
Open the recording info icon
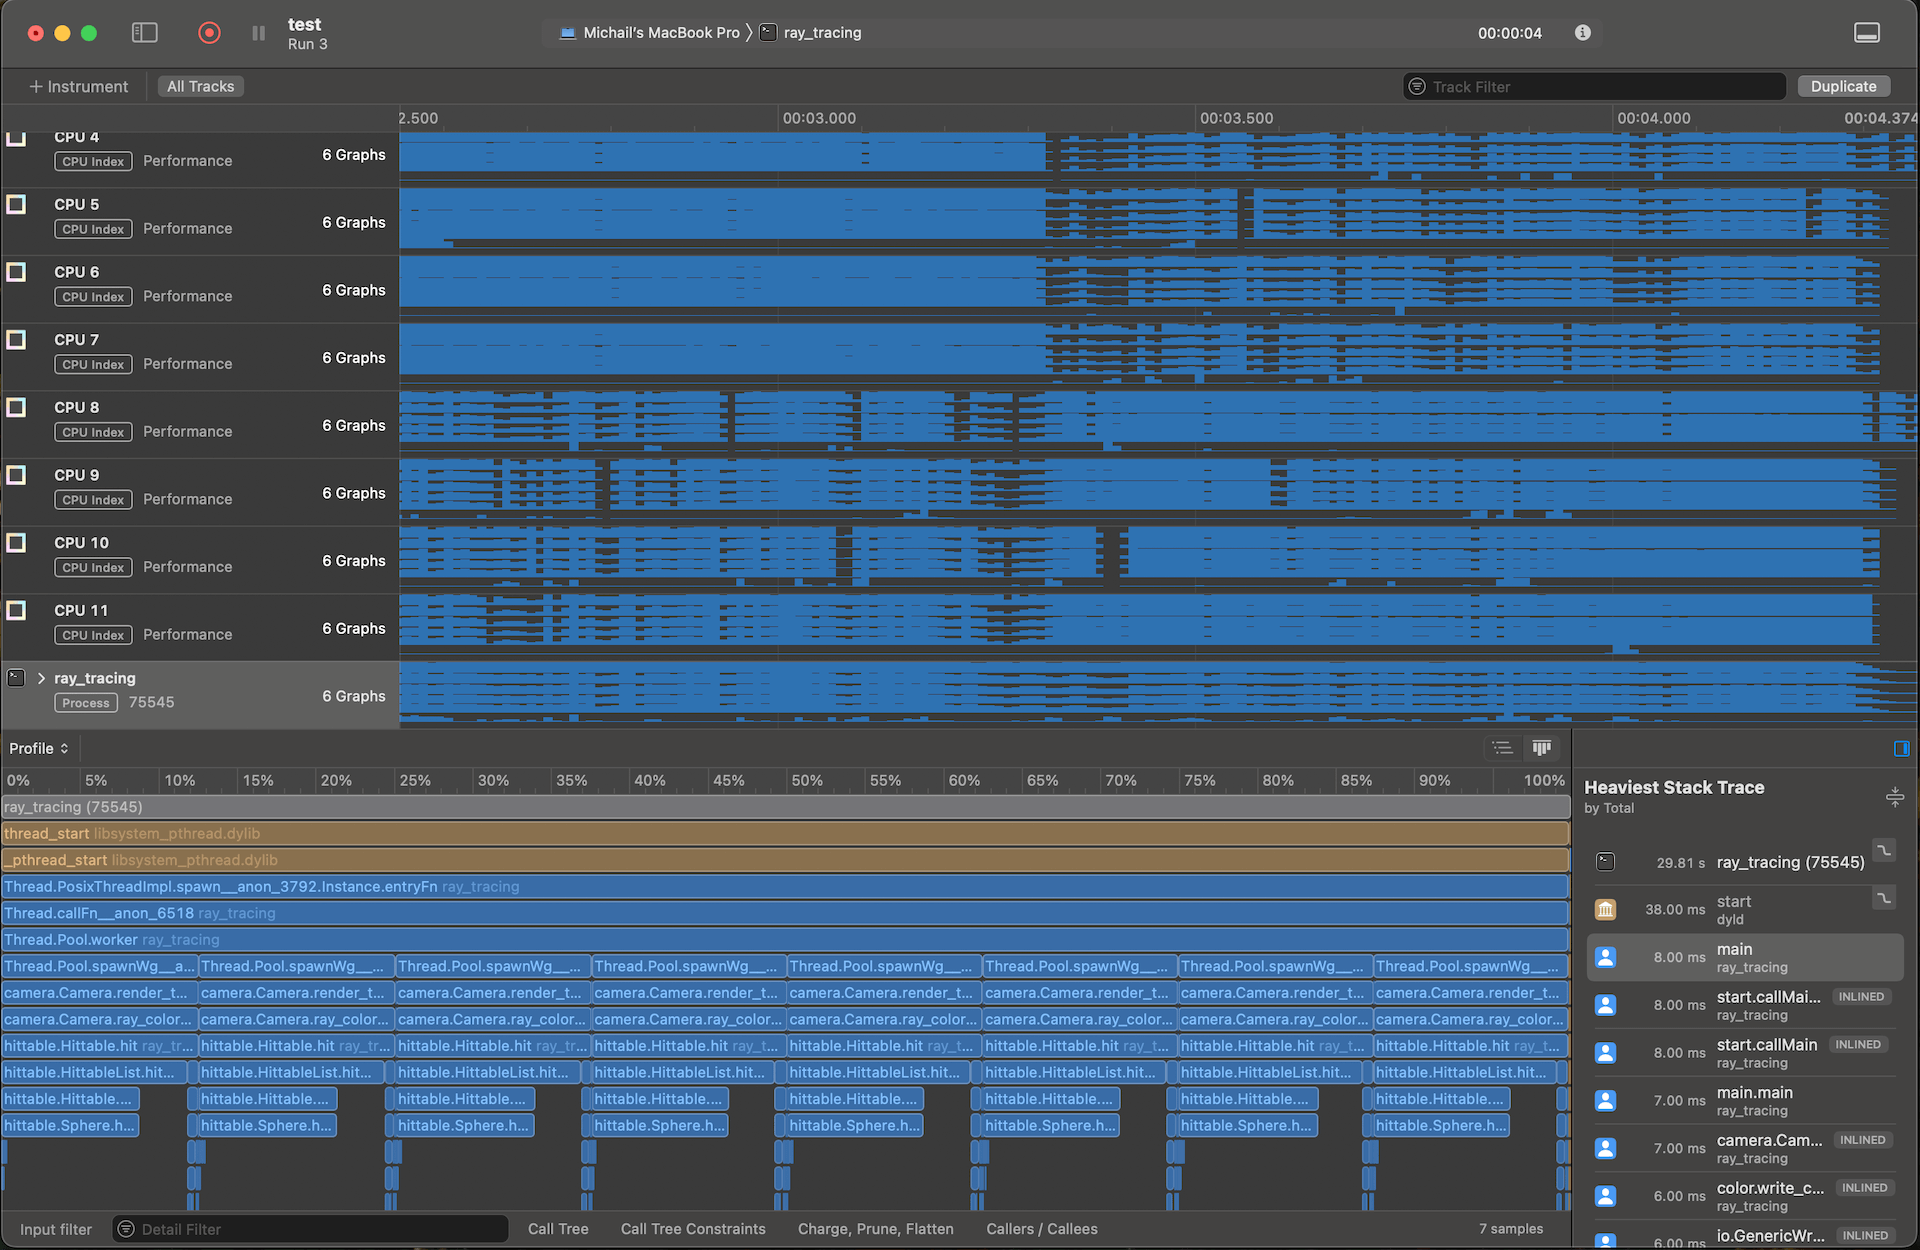[x=1582, y=33]
